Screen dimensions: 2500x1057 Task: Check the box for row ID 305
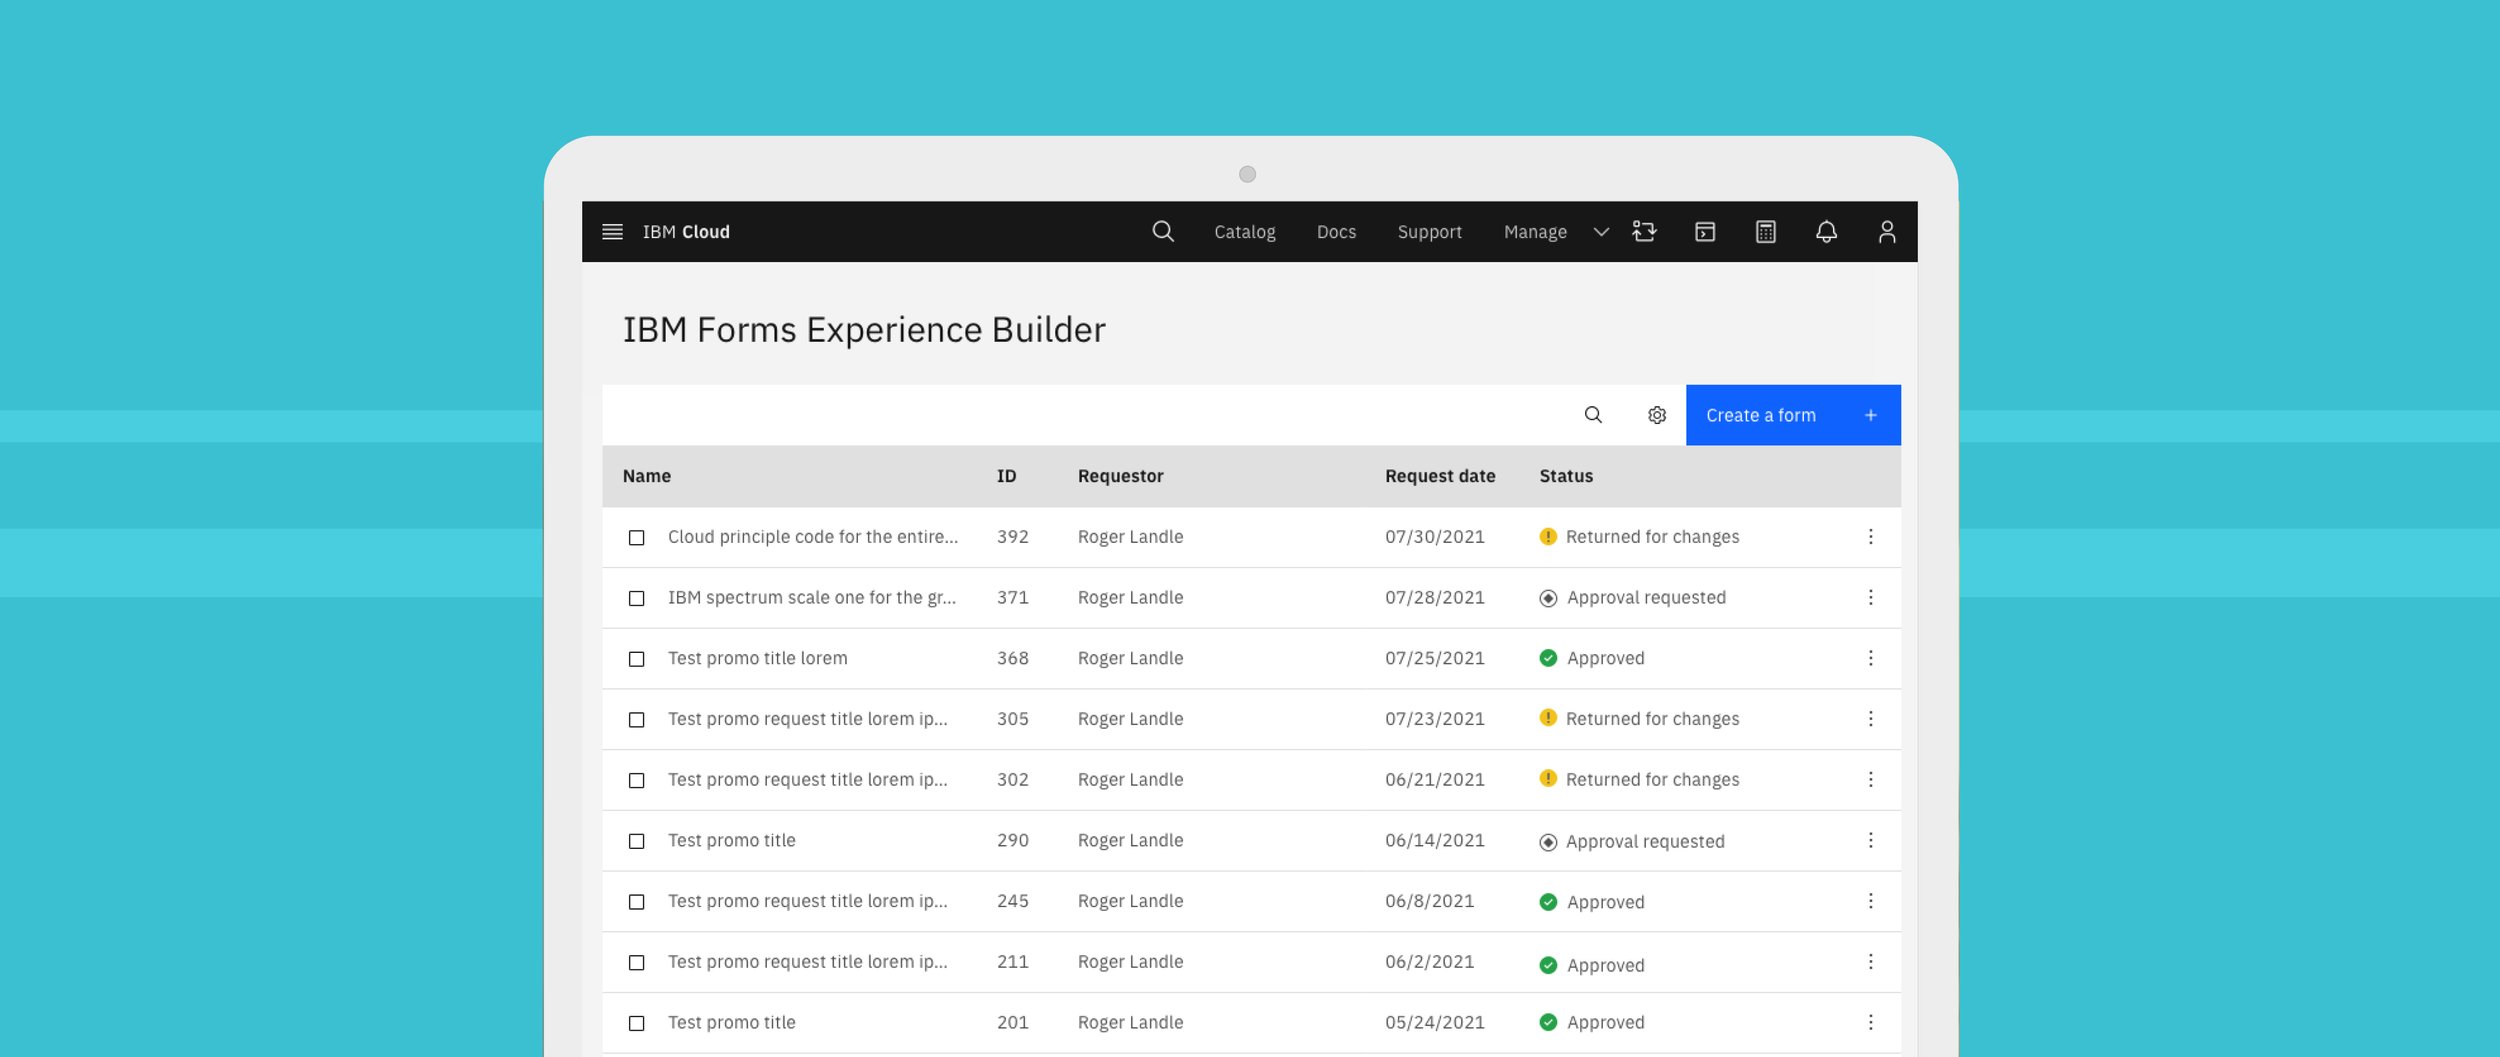[x=636, y=720]
